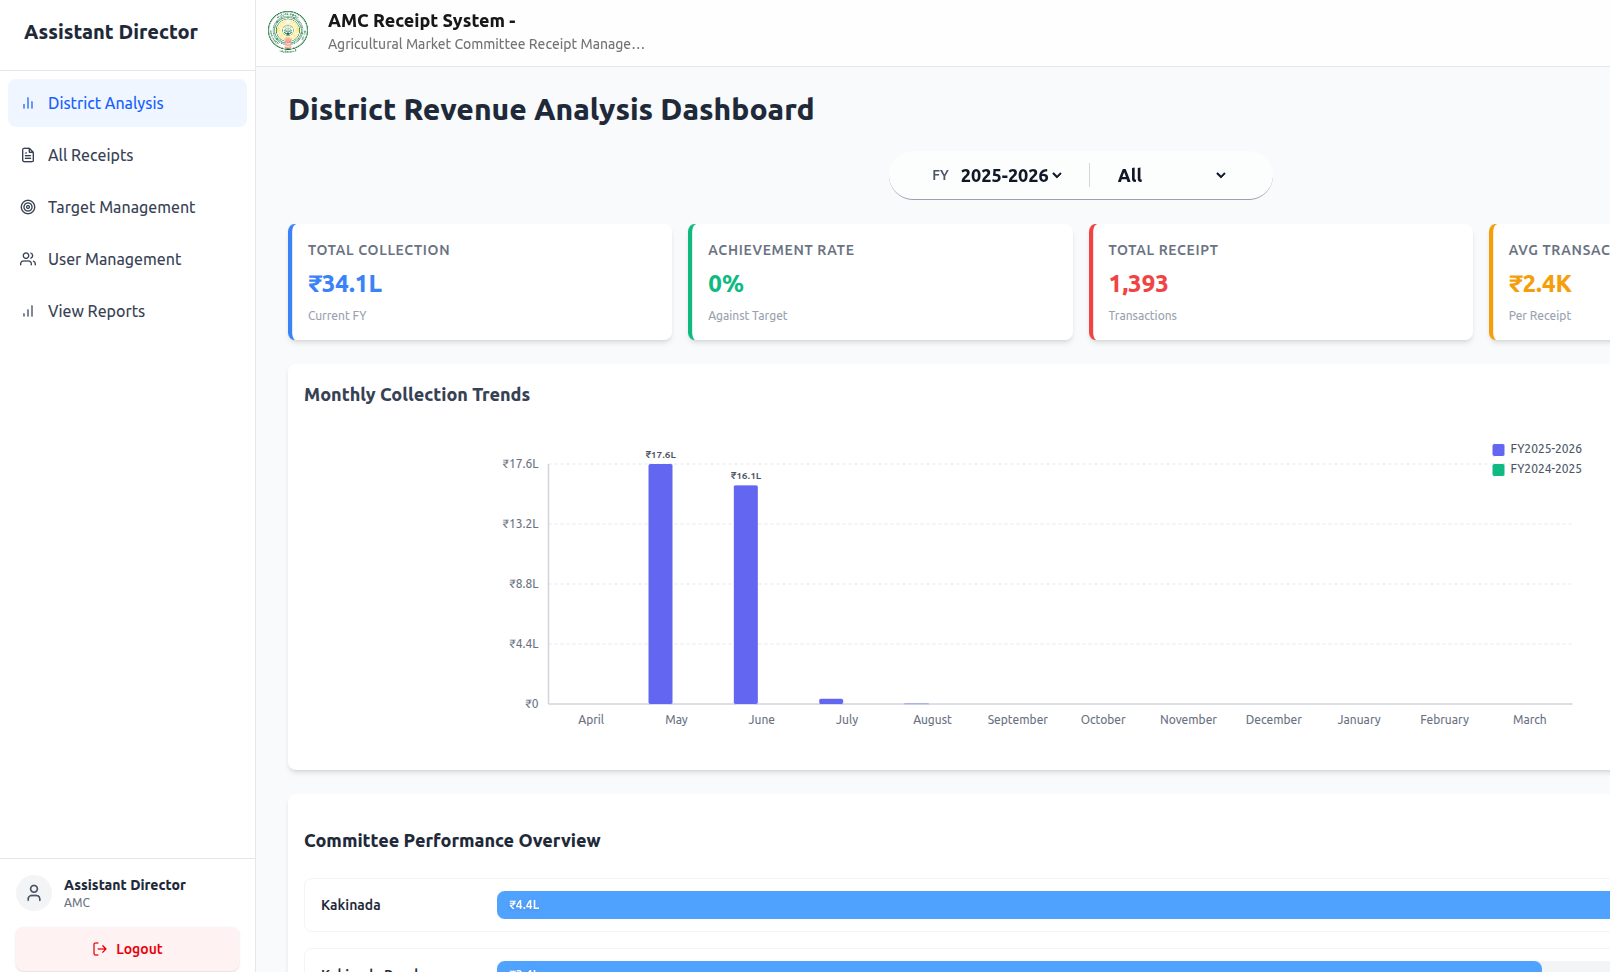Click the View Reports chart icon
The height and width of the screenshot is (972, 1610).
pyautogui.click(x=28, y=311)
